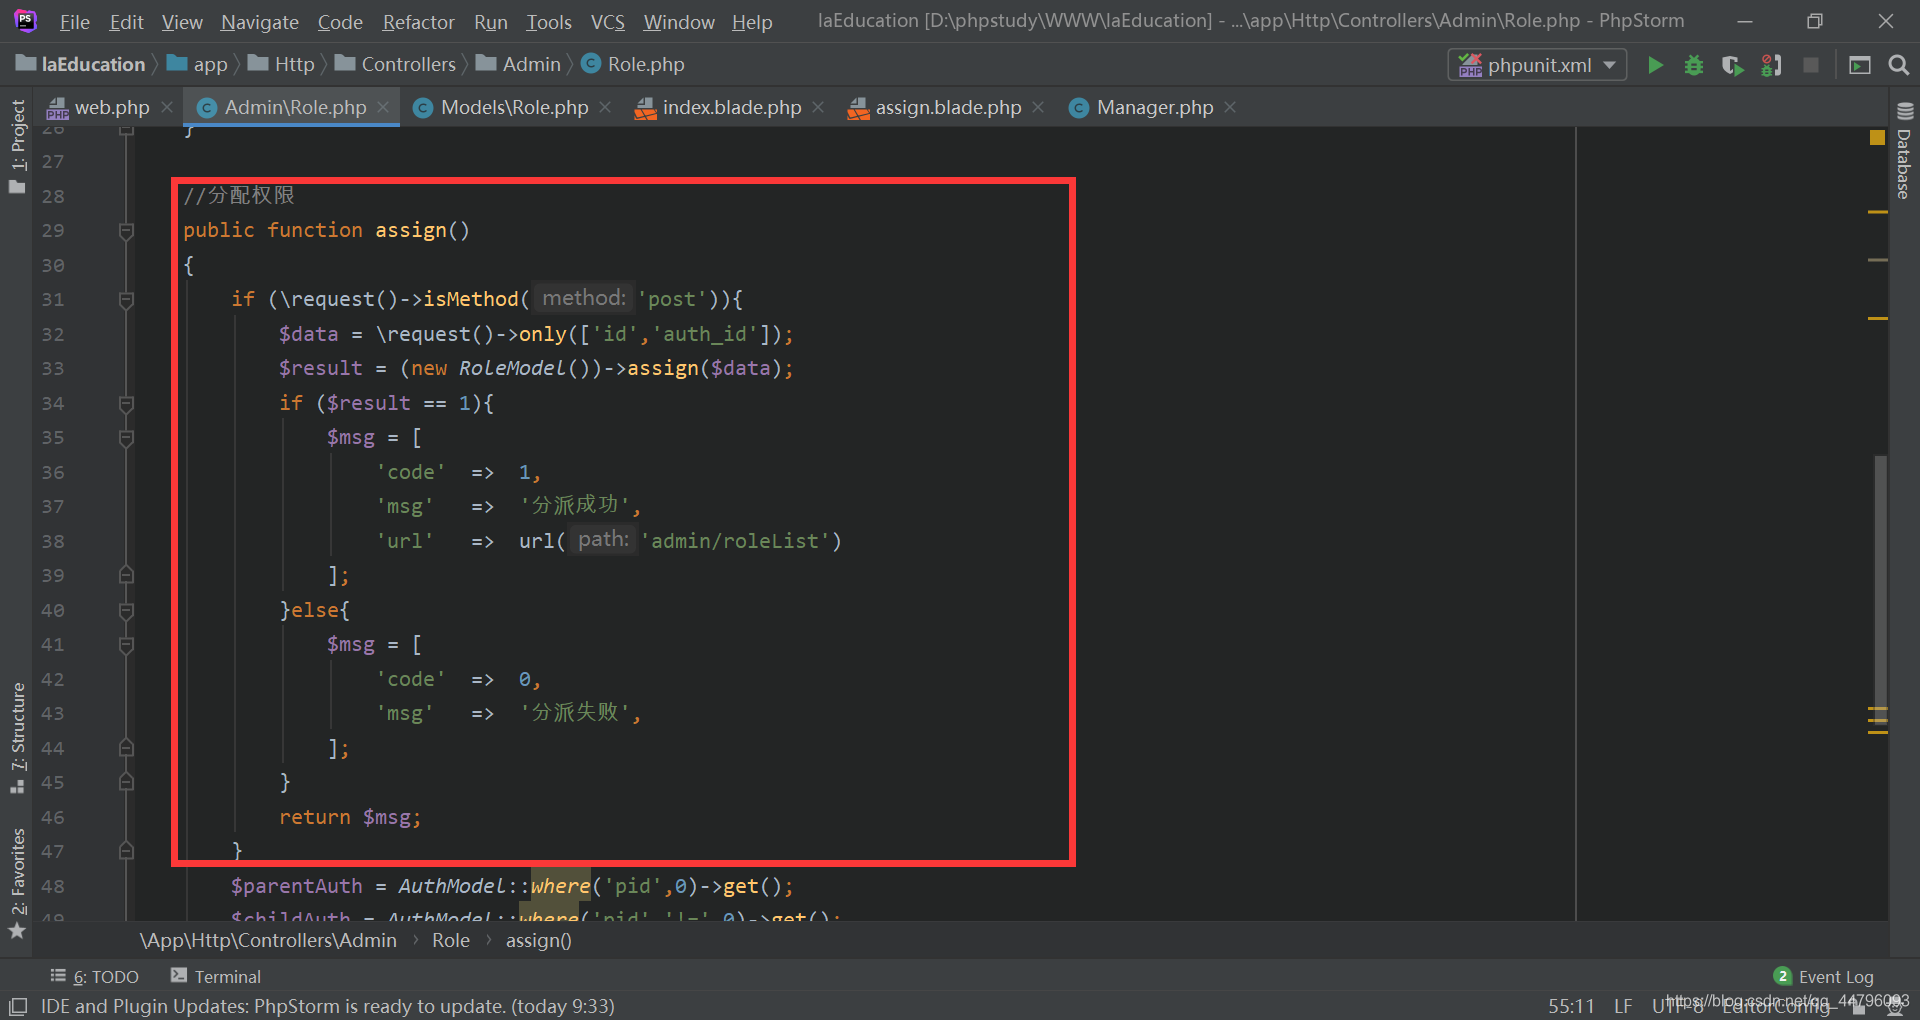Click fold end marker at line 47
The width and height of the screenshot is (1920, 1020).
(126, 851)
